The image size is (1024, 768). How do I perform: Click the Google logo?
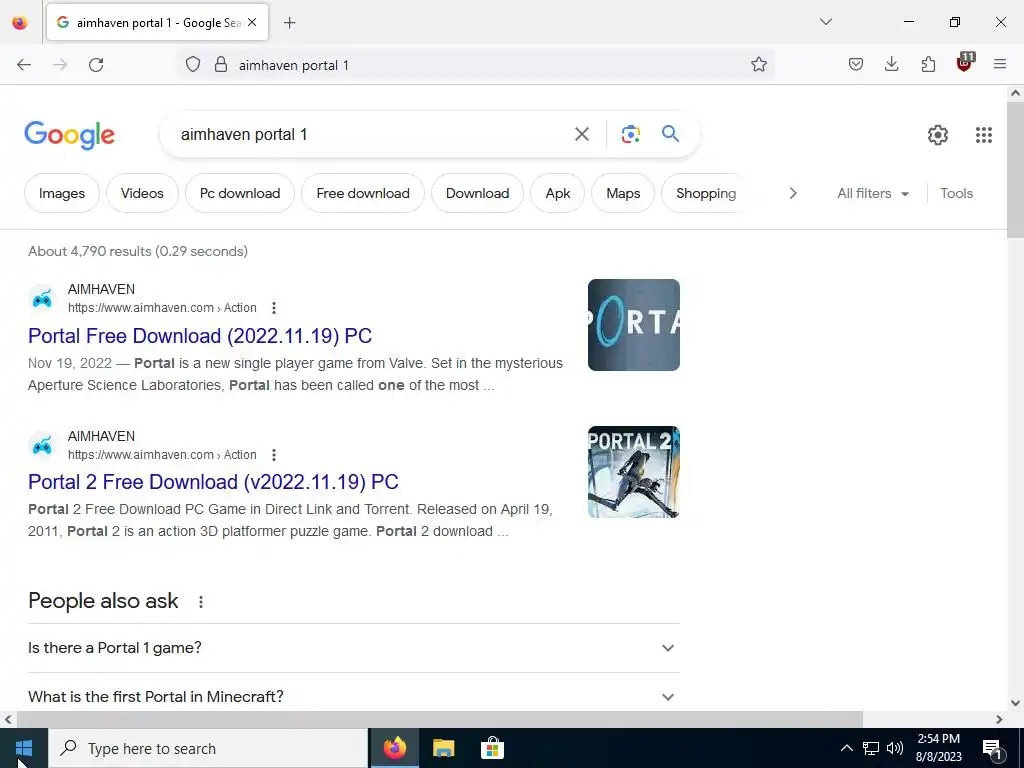click(x=69, y=135)
